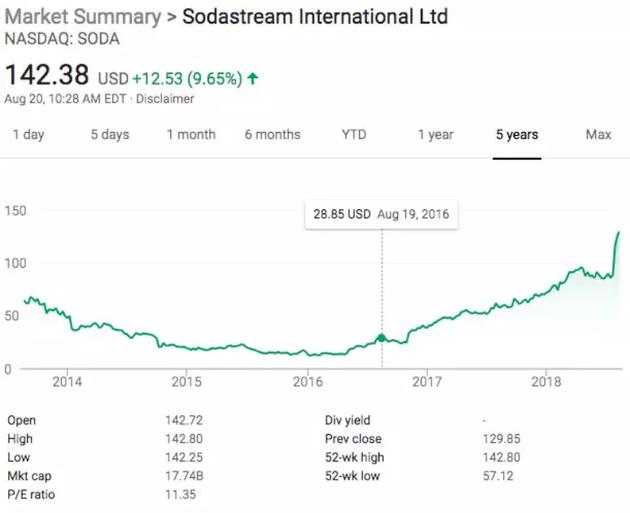Click the 2018 label on chart axis

coord(547,381)
